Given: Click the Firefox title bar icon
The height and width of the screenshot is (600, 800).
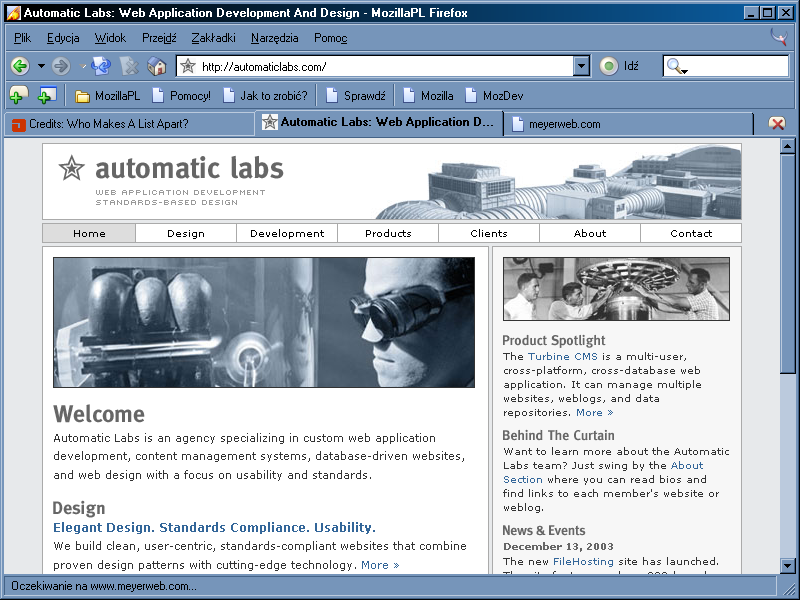Looking at the screenshot, I should pyautogui.click(x=14, y=13).
